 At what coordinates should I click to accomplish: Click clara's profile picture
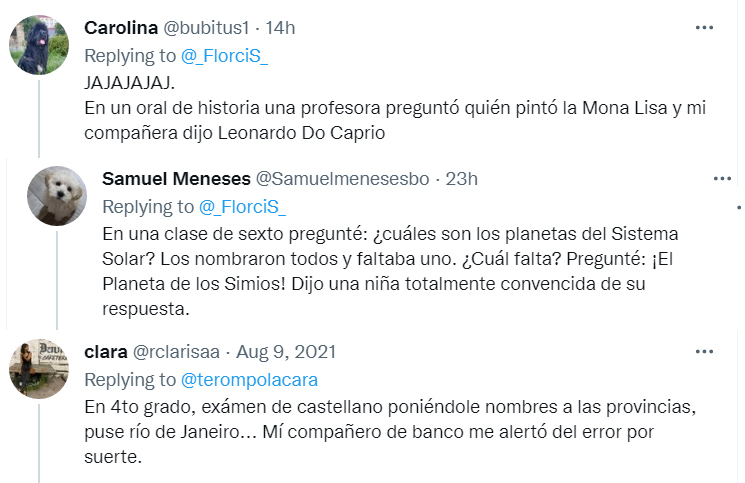(39, 369)
